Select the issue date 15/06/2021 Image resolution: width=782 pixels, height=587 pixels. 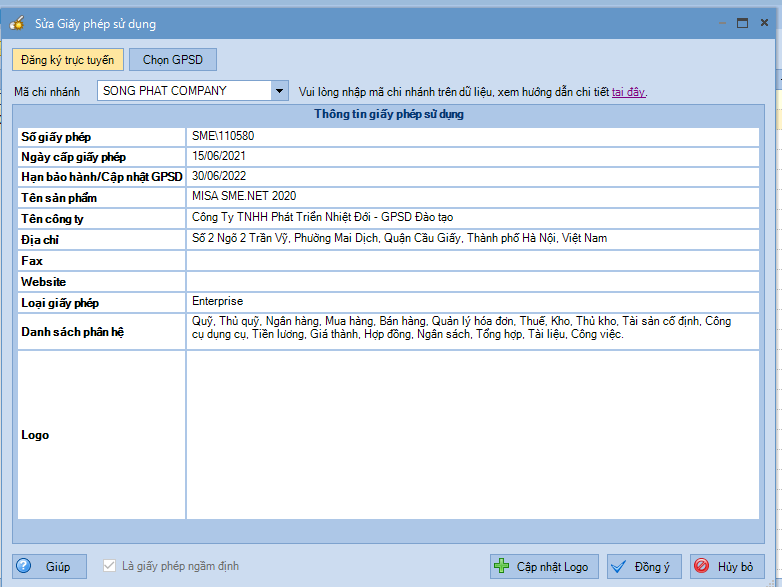pyautogui.click(x=219, y=156)
